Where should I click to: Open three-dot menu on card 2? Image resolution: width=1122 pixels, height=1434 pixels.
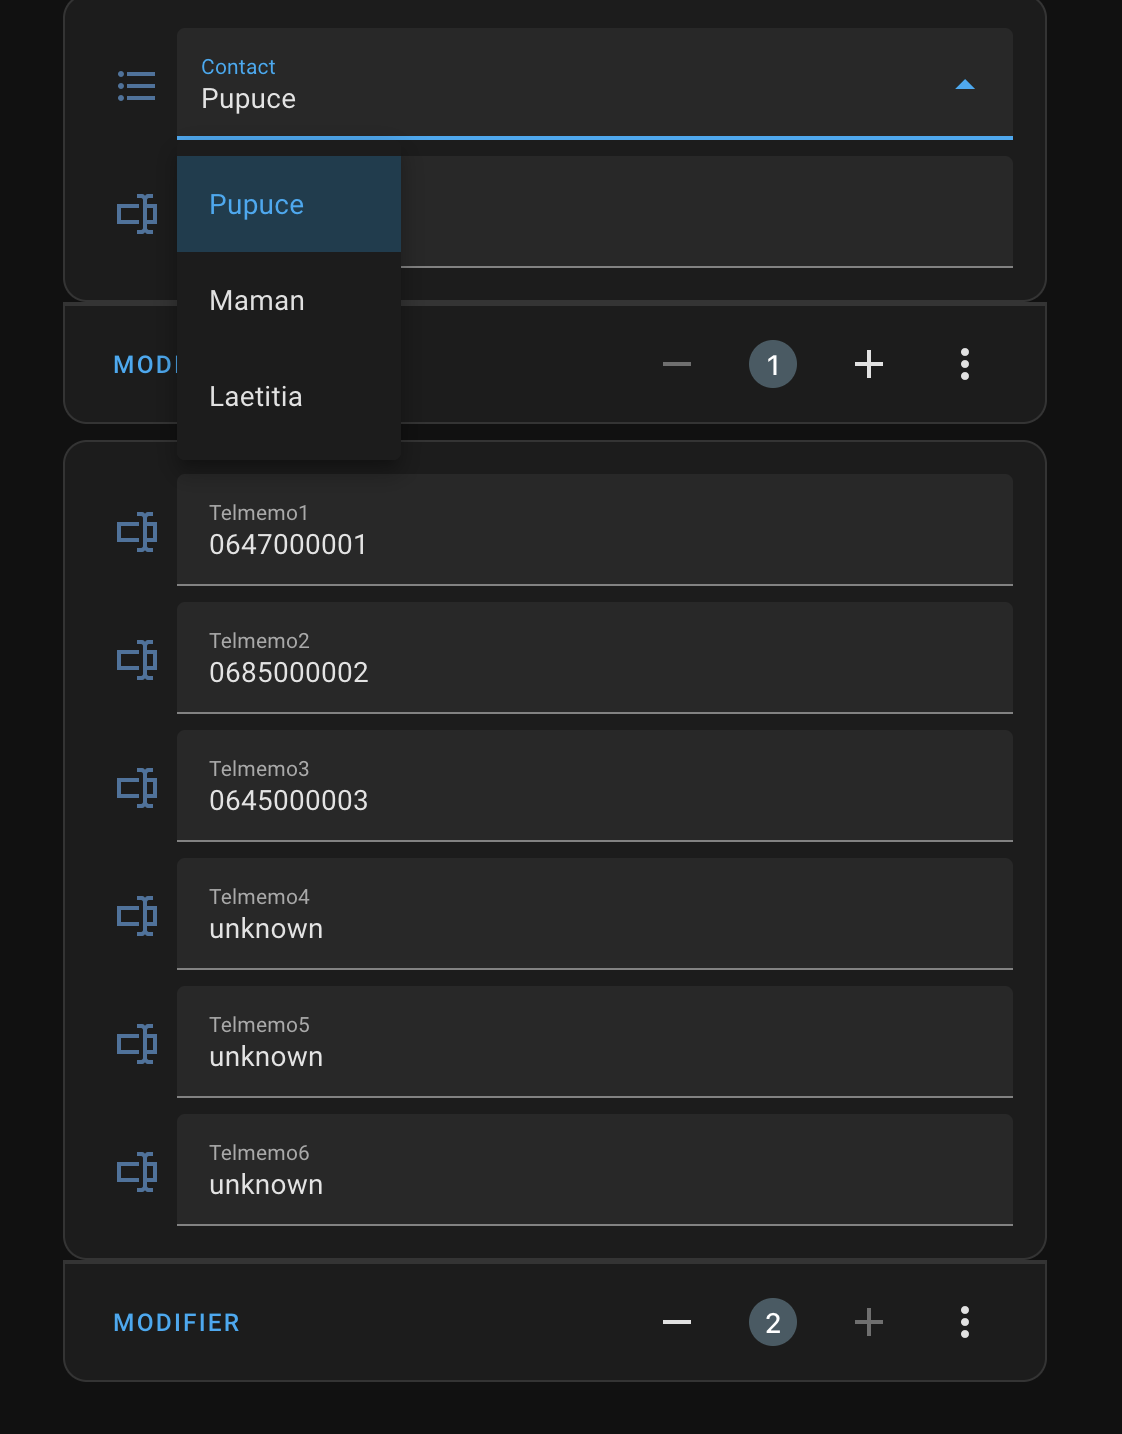click(964, 1322)
